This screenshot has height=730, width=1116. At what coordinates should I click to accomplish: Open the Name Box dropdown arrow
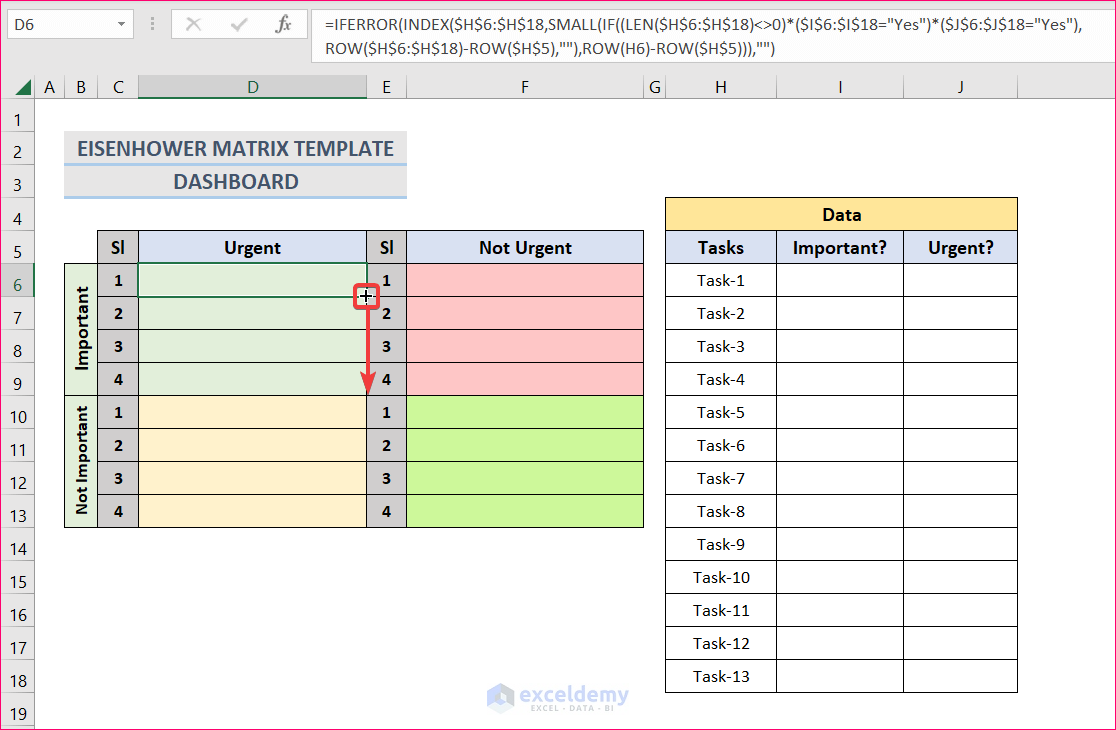[x=121, y=25]
